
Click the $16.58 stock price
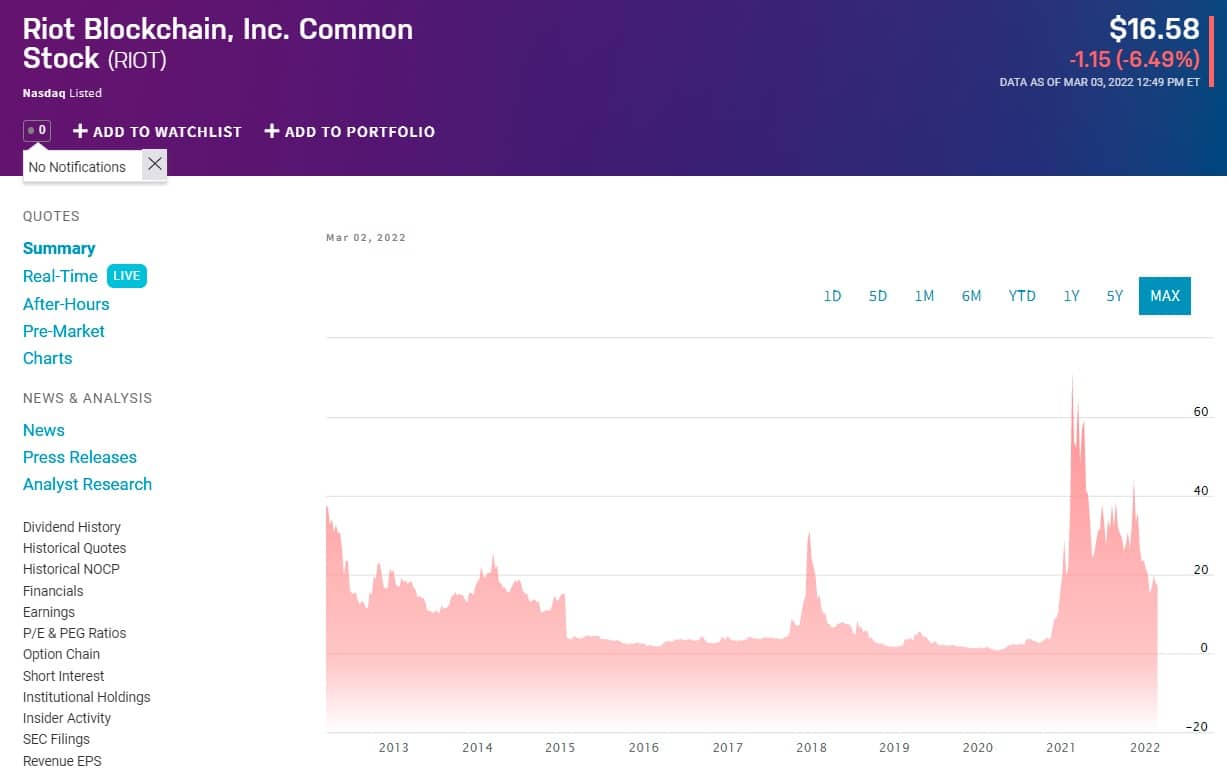coord(1154,29)
